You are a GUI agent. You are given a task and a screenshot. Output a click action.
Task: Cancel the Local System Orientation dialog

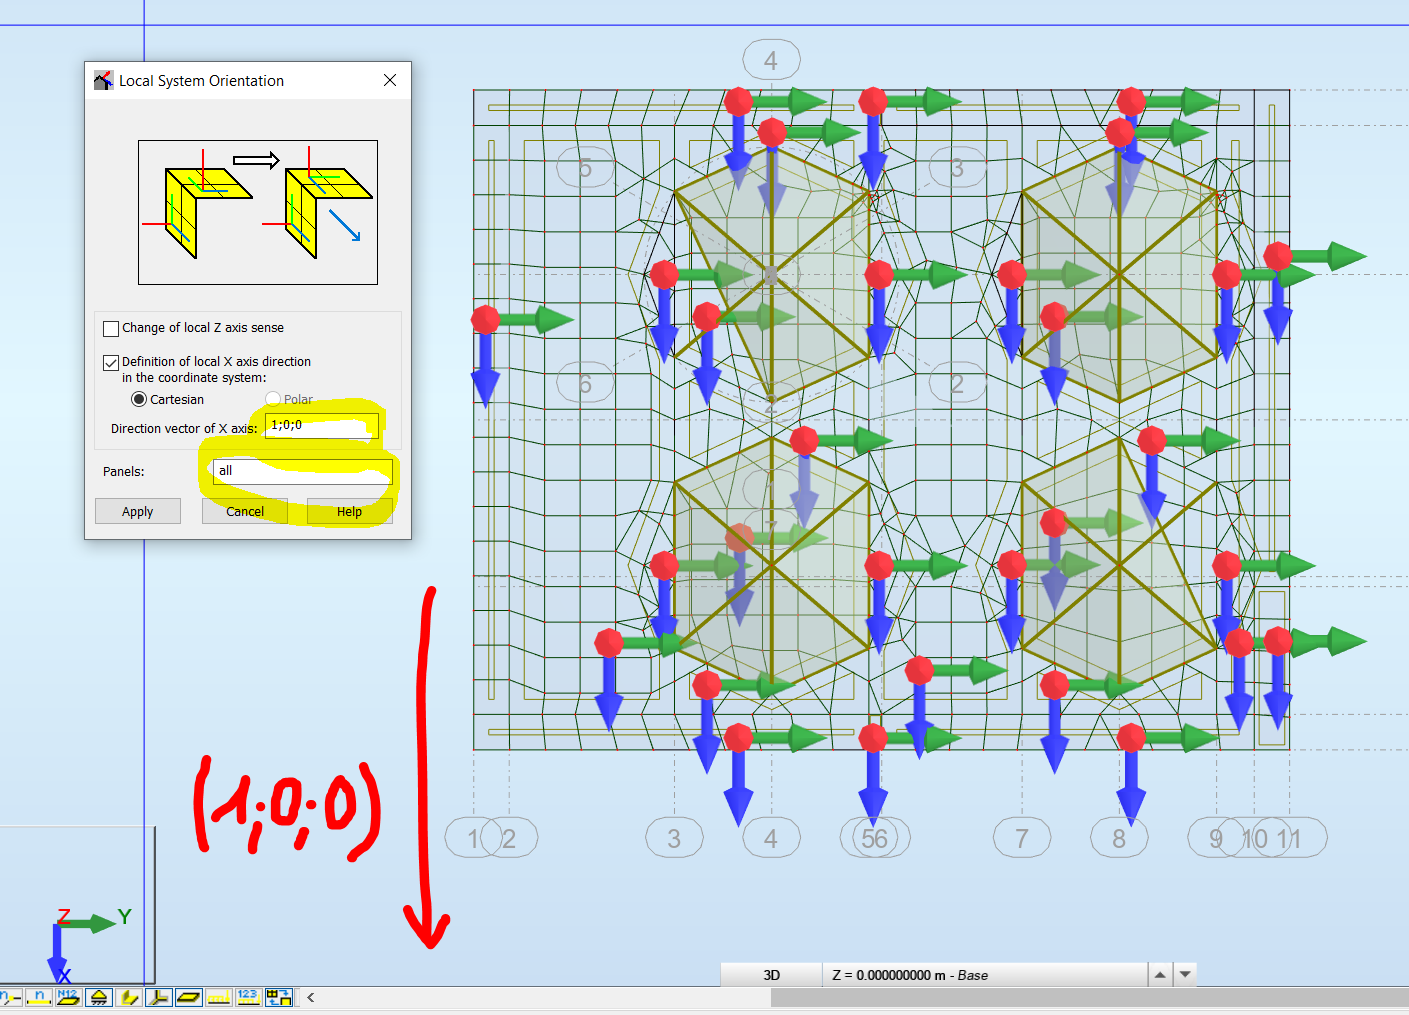point(244,511)
